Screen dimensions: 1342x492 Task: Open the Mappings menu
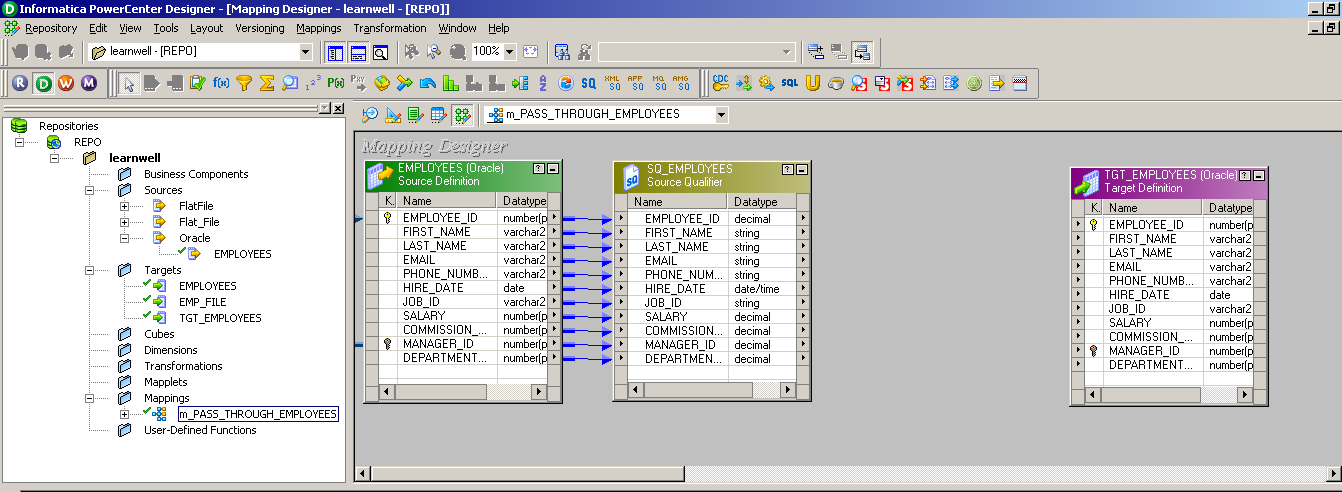pos(319,28)
